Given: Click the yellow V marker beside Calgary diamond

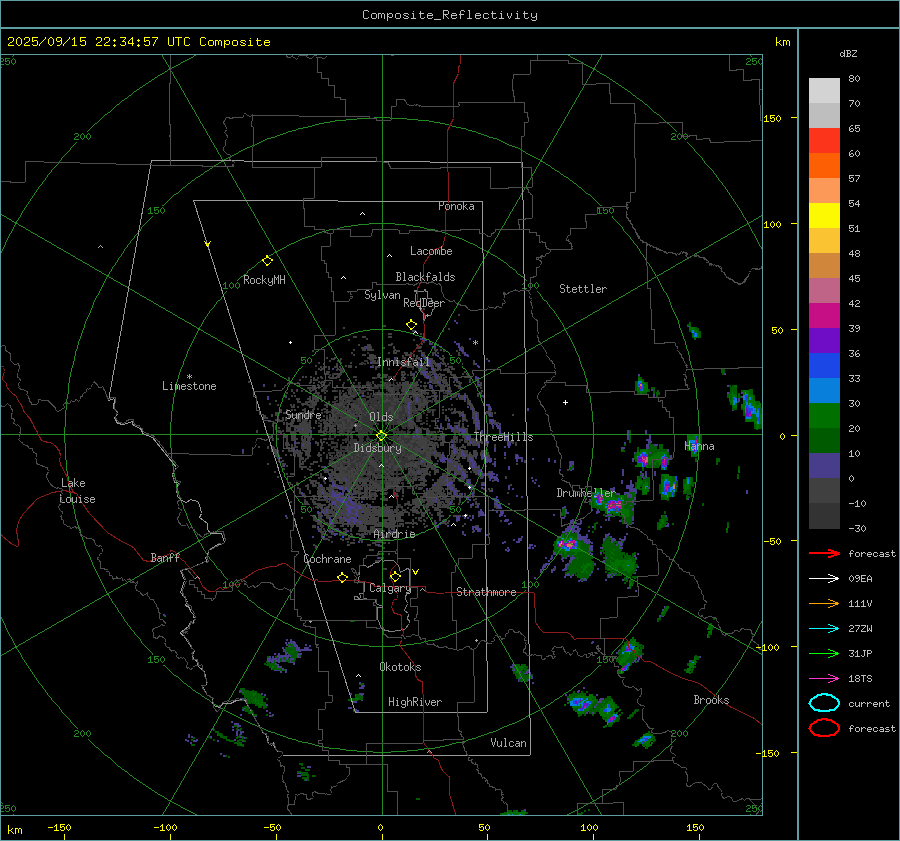Looking at the screenshot, I should pos(416,572).
